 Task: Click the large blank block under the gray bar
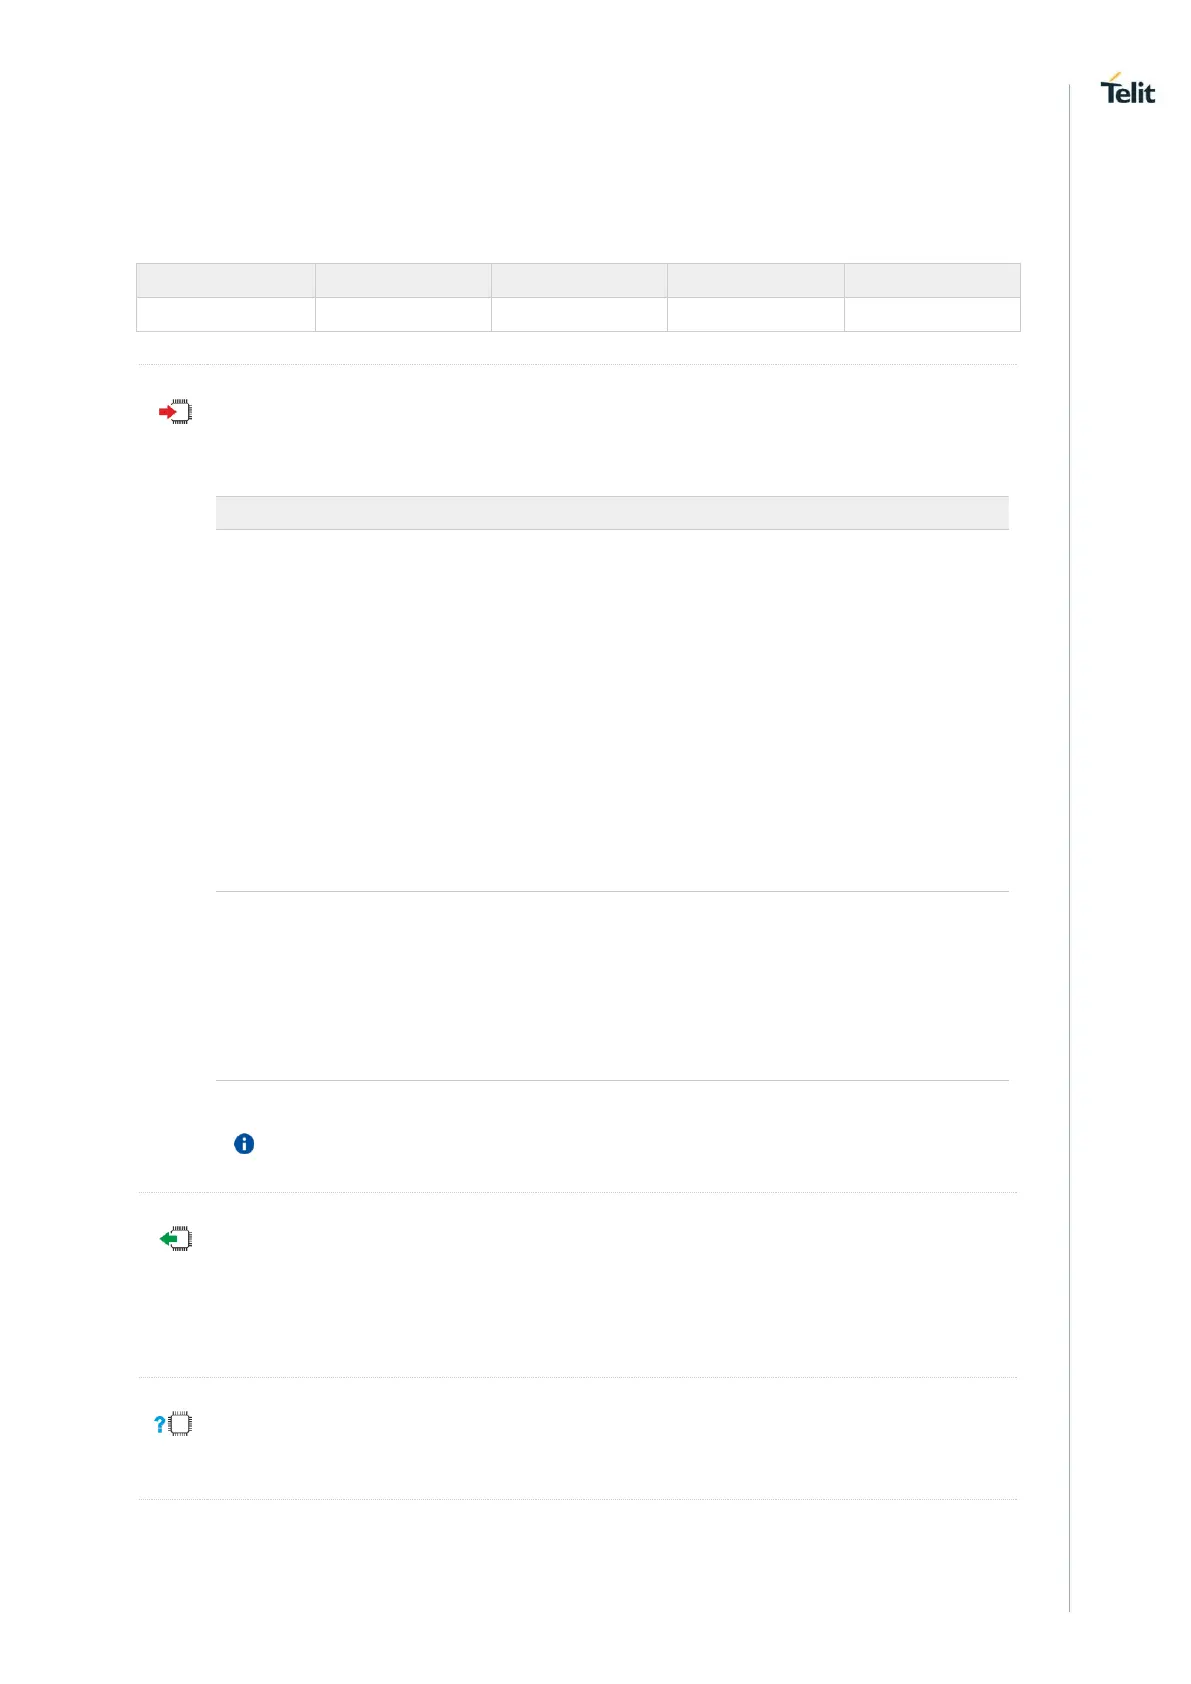coord(612,711)
